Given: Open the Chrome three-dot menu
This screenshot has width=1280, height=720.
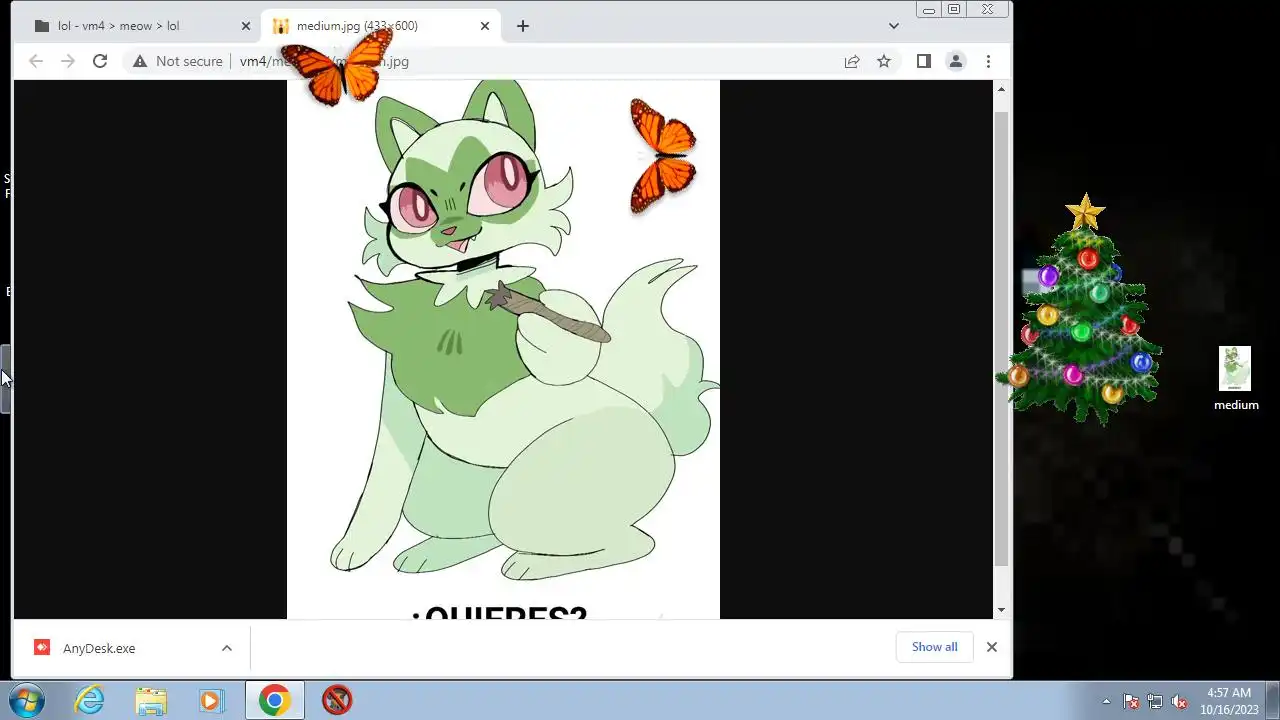Looking at the screenshot, I should click(x=988, y=61).
